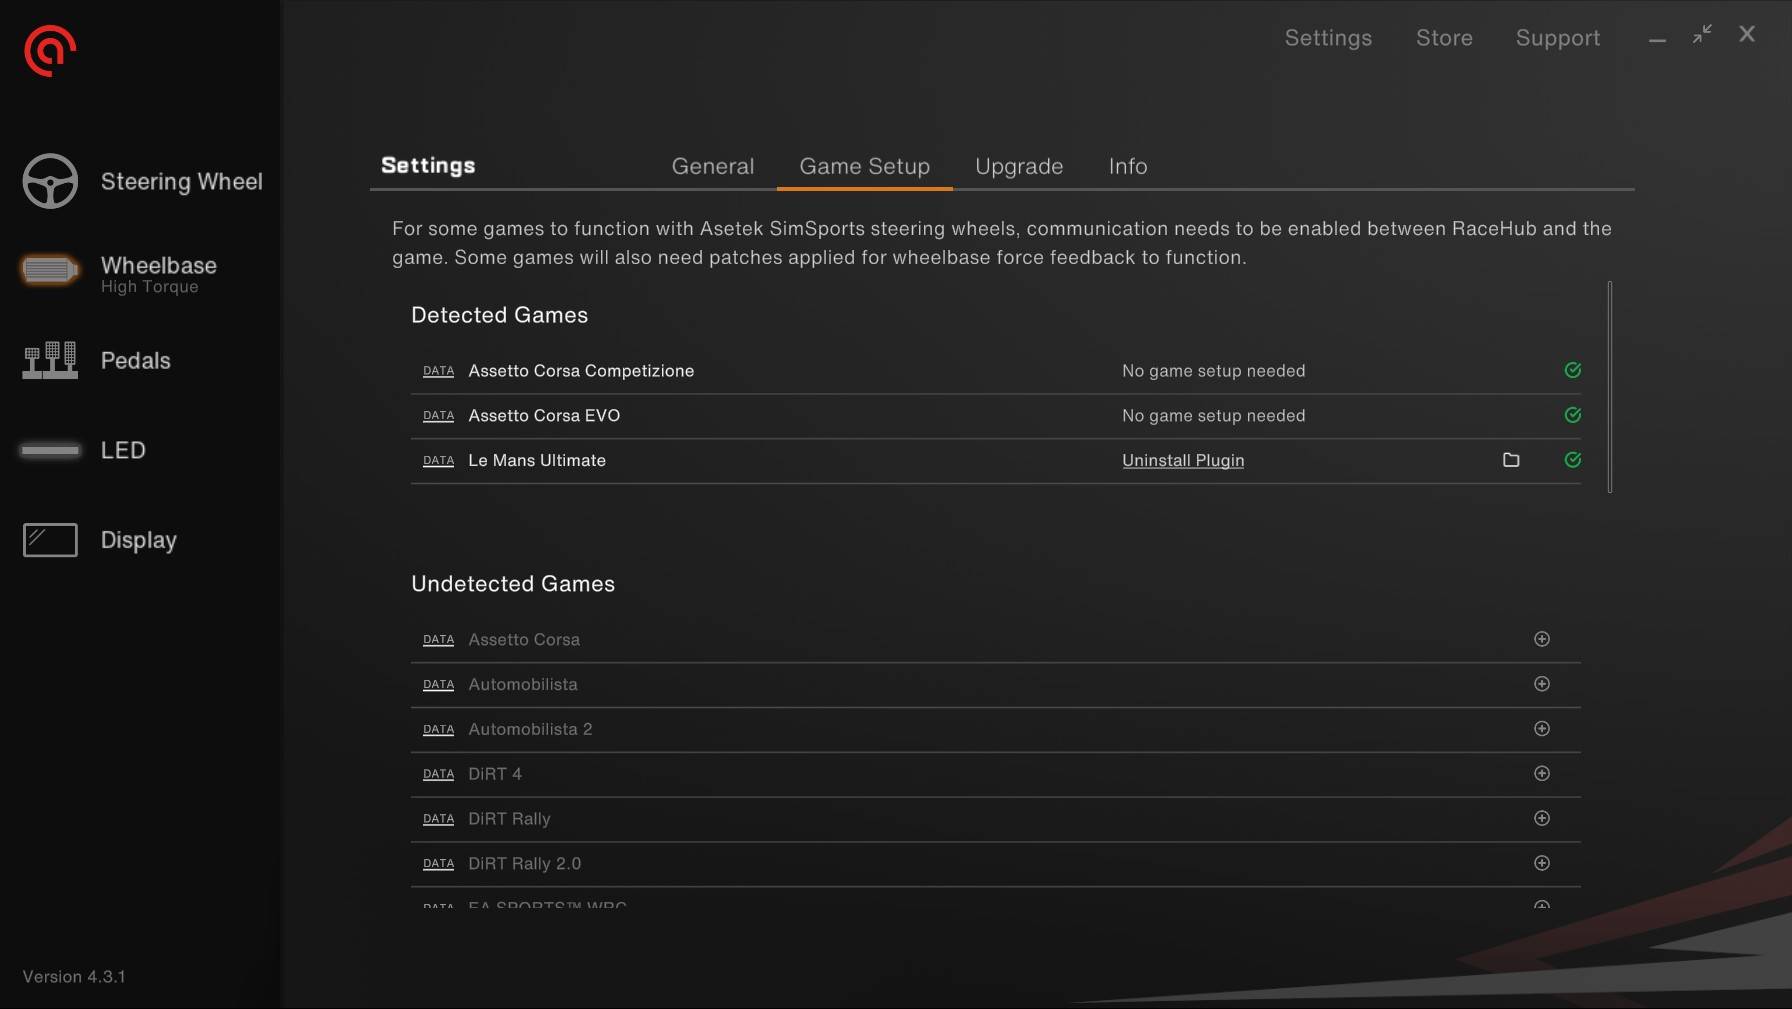Open the Support page in header
Viewport: 1792px width, 1009px height.
[1557, 38]
